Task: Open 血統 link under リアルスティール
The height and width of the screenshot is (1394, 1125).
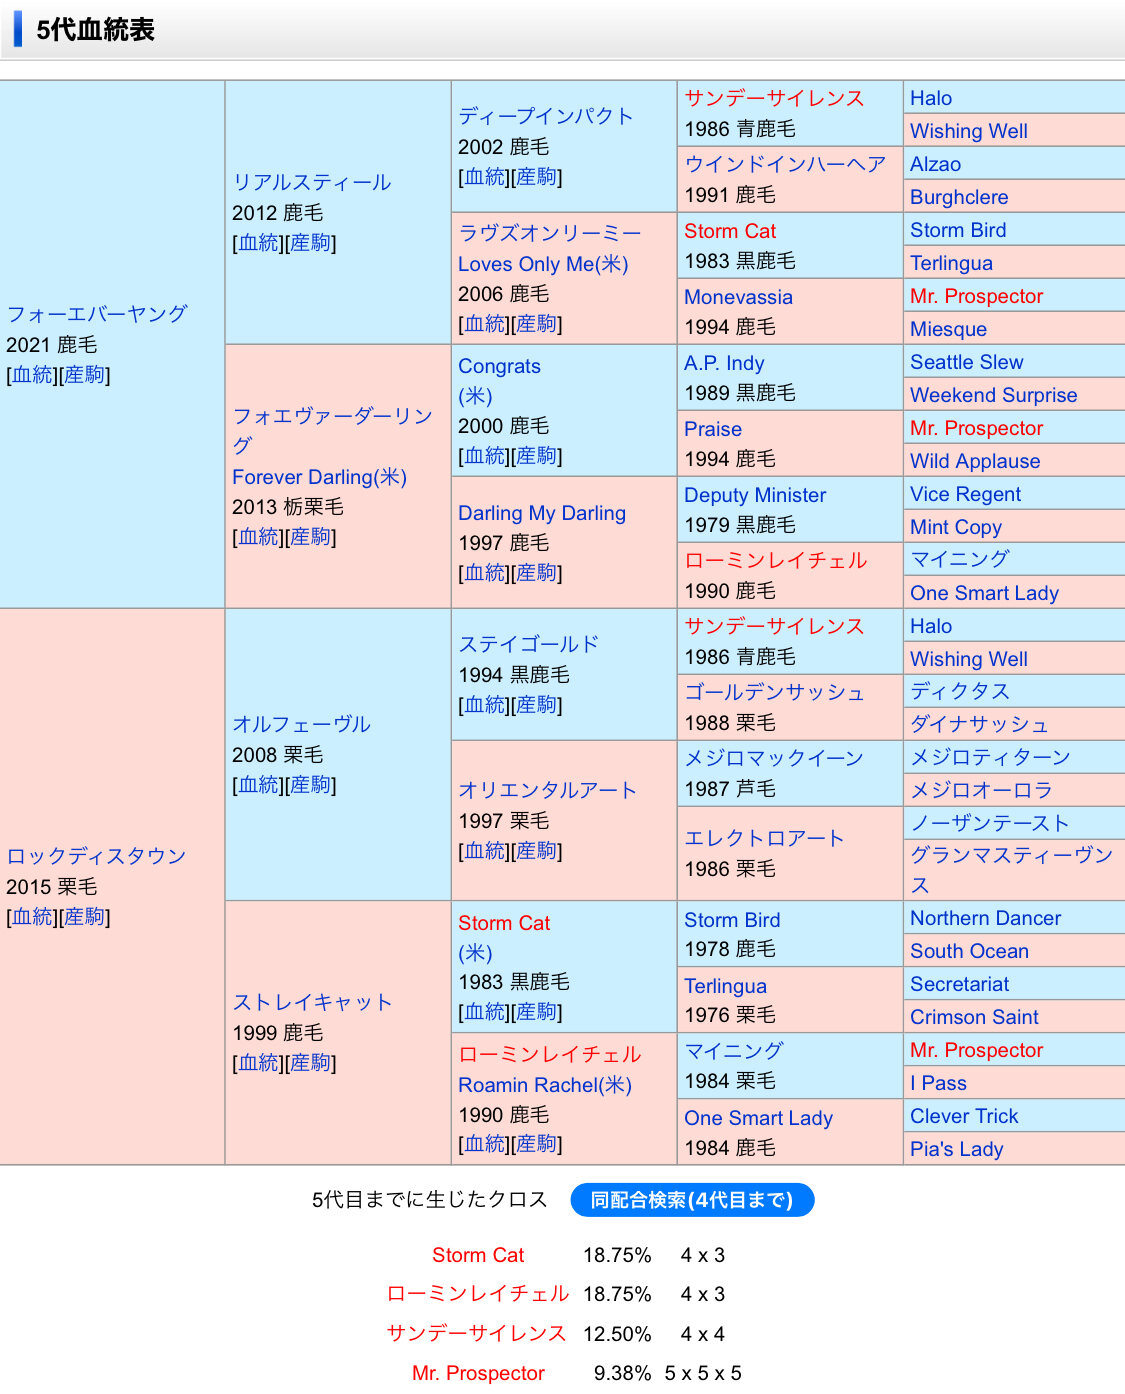Action: point(258,243)
